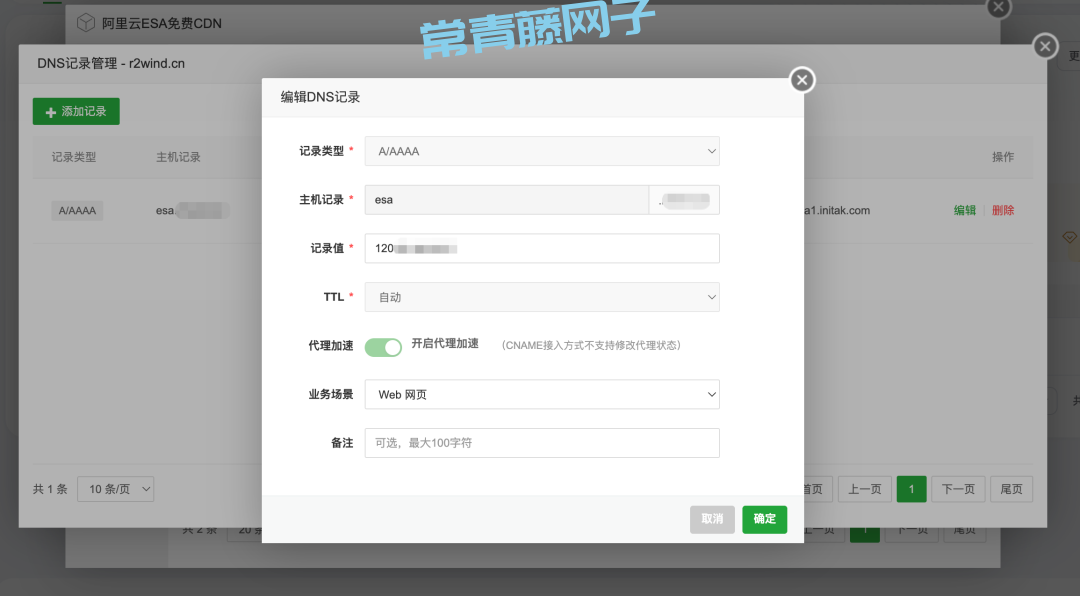Screen dimensions: 1080x596
Task: Open the 10 条/页 page size selector
Action: (118, 489)
